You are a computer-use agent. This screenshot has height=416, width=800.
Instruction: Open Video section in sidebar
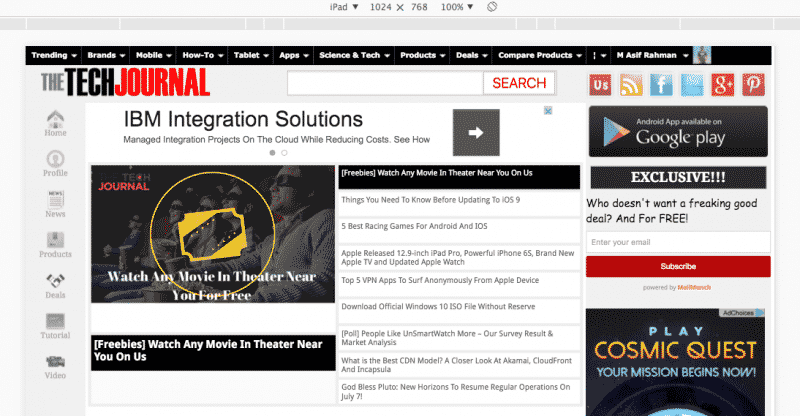click(55, 367)
